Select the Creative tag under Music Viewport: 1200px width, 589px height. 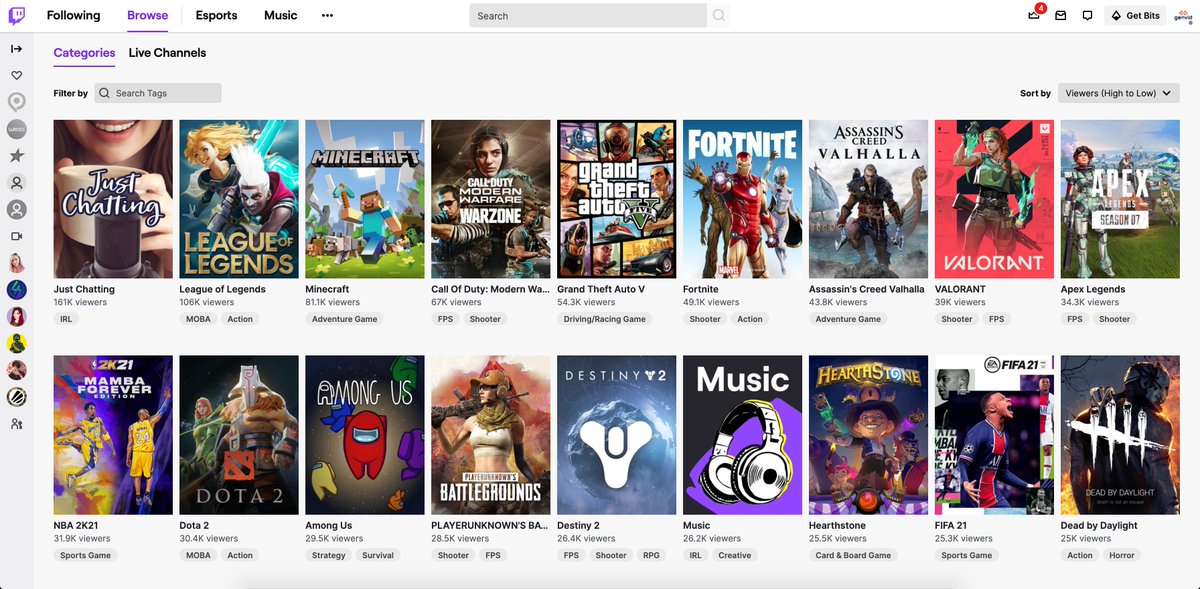tap(734, 555)
